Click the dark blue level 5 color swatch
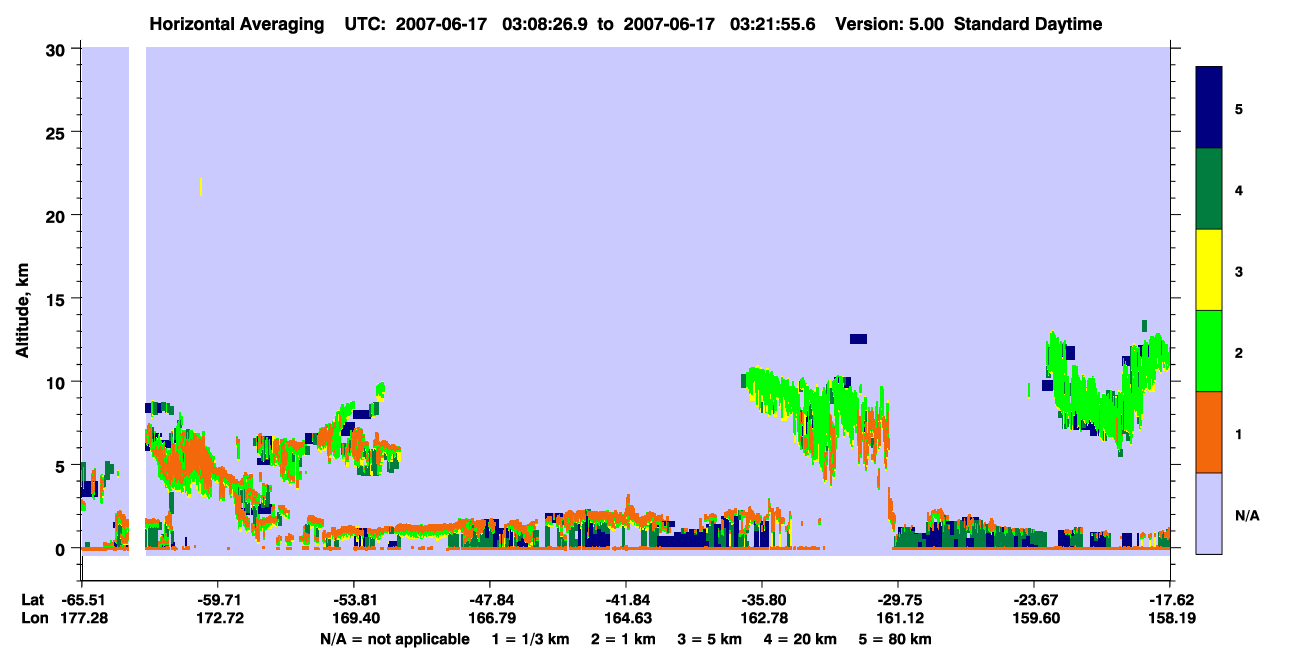This screenshot has height=667, width=1300. tap(1209, 108)
